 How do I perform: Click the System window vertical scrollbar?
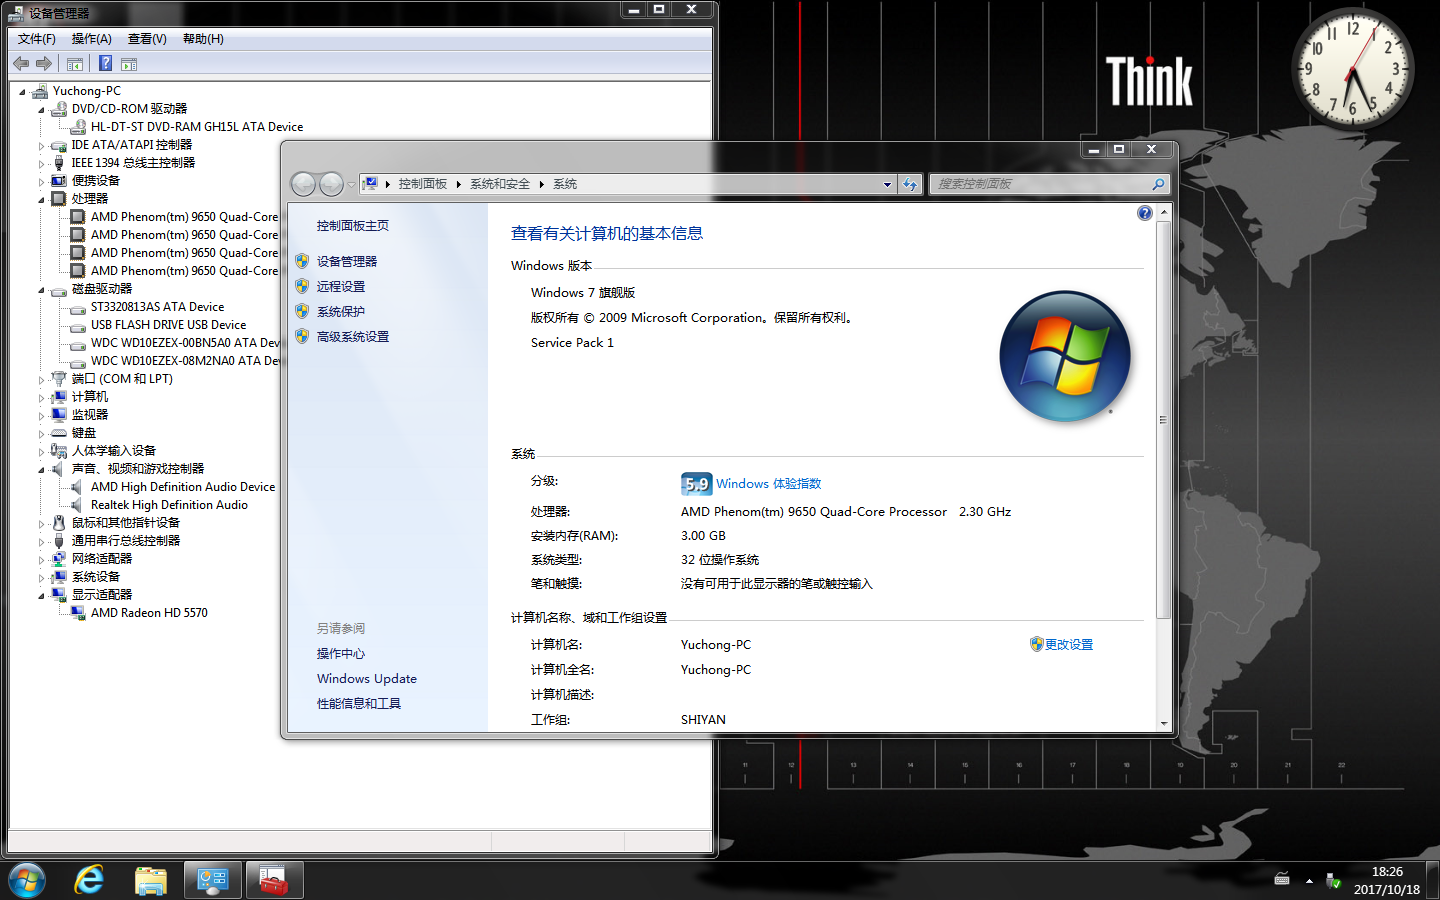pyautogui.click(x=1163, y=420)
